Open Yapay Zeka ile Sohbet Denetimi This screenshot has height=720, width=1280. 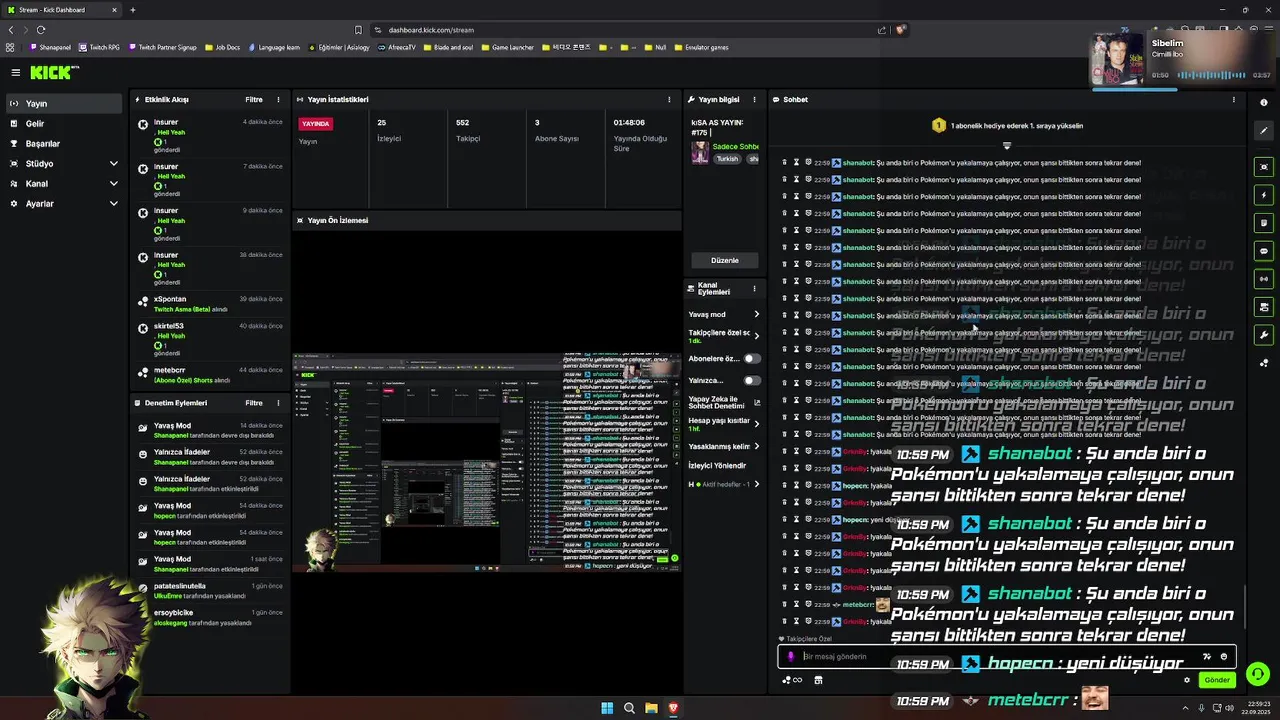click(724, 402)
